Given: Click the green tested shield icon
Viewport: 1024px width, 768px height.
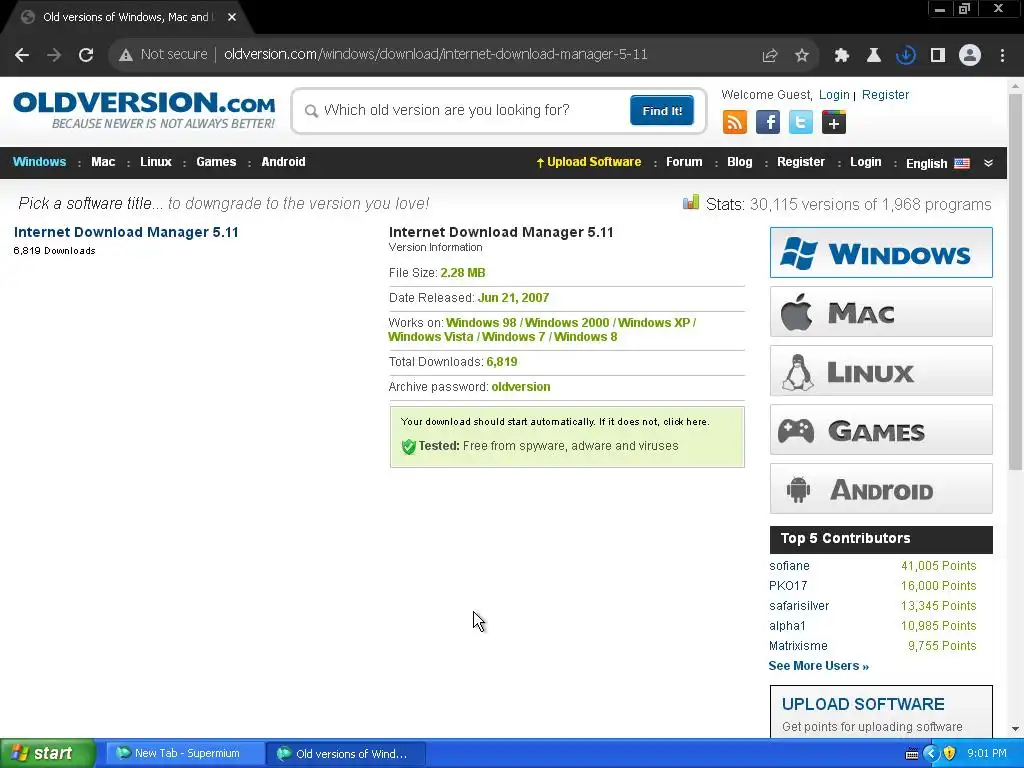Looking at the screenshot, I should [409, 447].
